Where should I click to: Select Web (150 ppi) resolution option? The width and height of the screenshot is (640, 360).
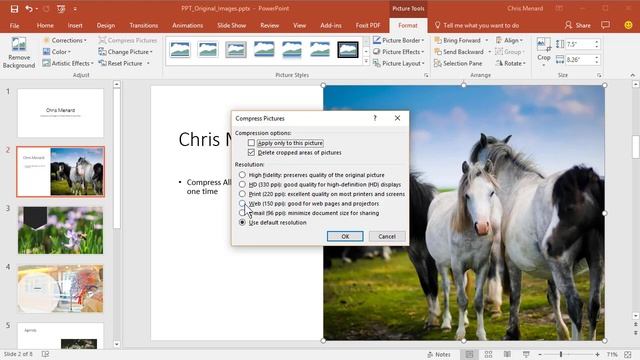[242, 203]
